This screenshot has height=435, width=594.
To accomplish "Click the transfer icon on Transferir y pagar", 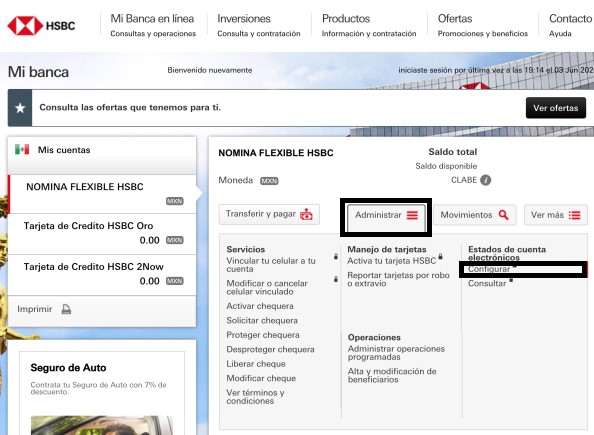I will [306, 214].
